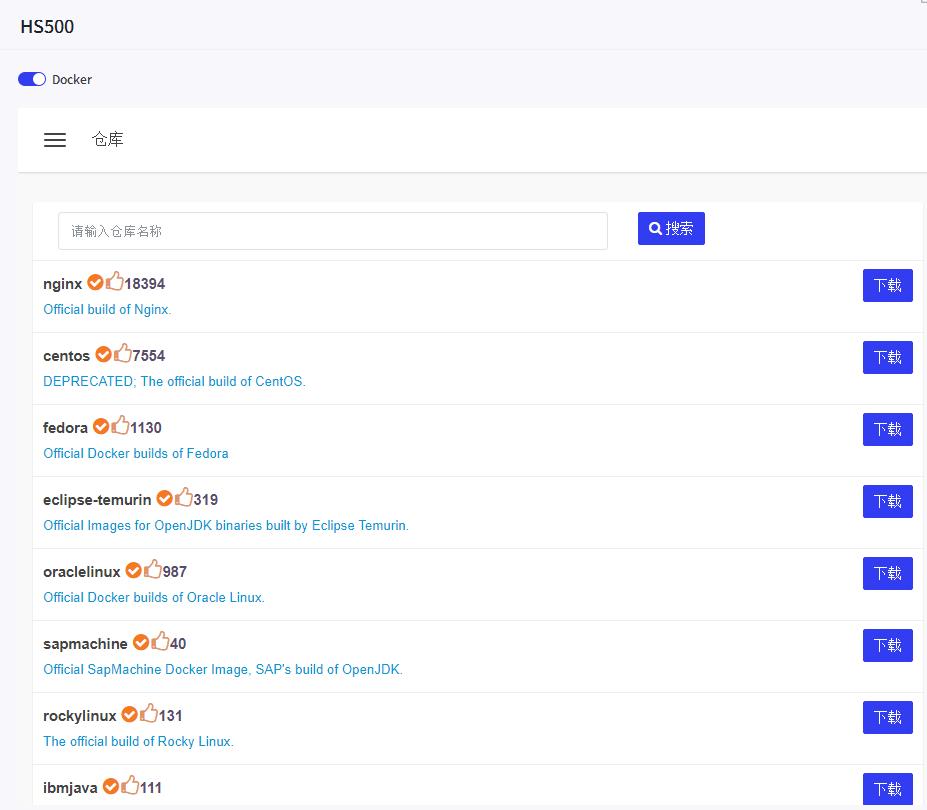This screenshot has height=810, width=927.
Task: Click the thumbs-up icon for eclipse-temurin
Action: tap(184, 498)
